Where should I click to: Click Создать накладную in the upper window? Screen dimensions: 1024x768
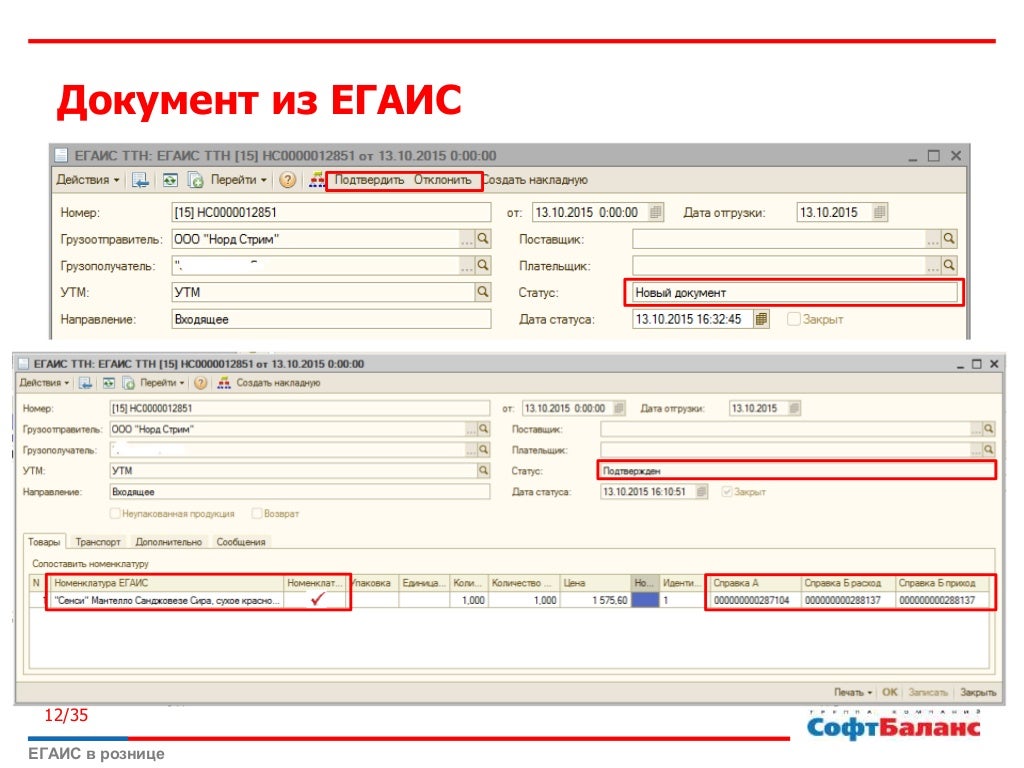click(535, 180)
